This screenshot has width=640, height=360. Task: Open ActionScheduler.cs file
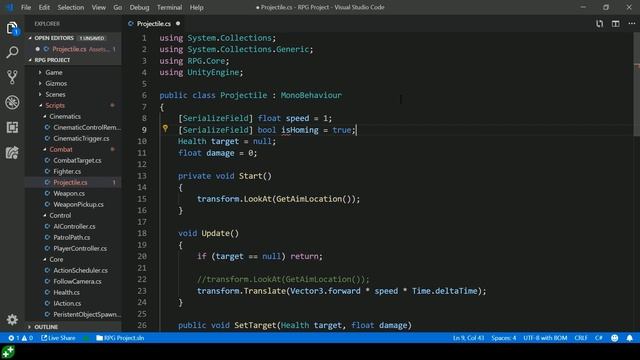pyautogui.click(x=80, y=270)
